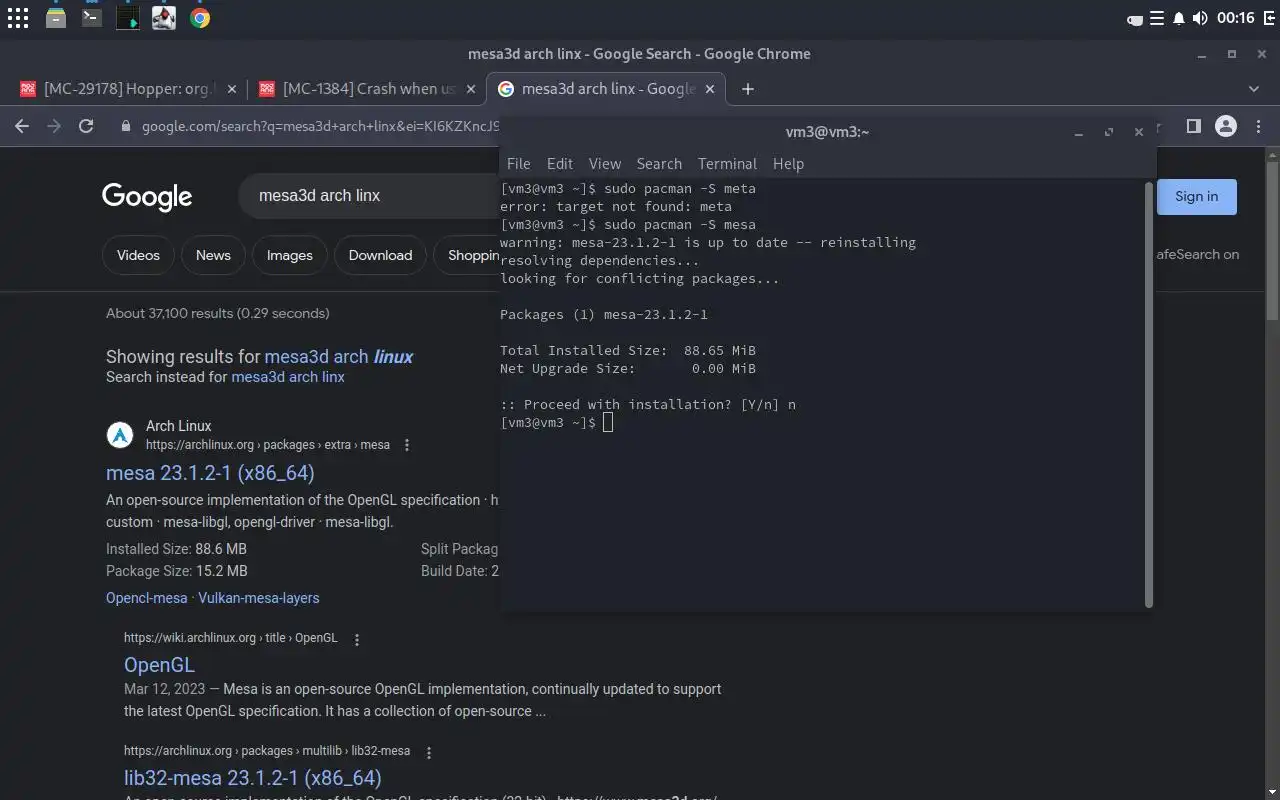Image resolution: width=1280 pixels, height=800 pixels.
Task: Open more options for wiki.archlinux.org result
Action: [x=357, y=639]
